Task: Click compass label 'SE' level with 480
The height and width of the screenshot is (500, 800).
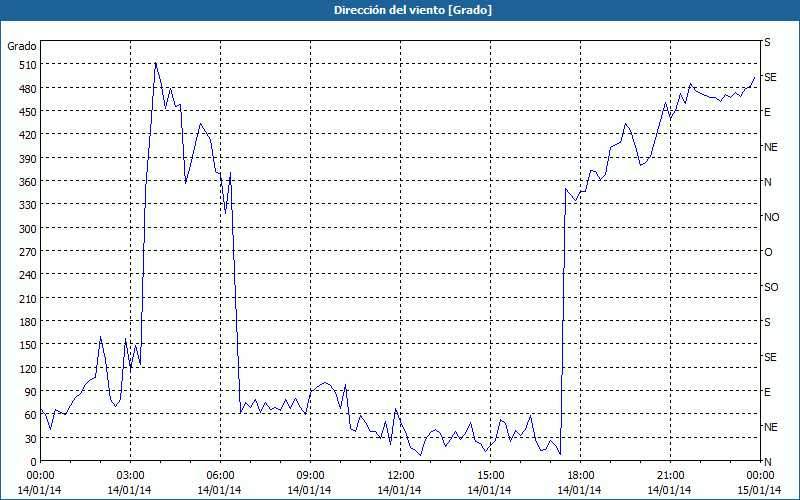Action: pos(770,77)
